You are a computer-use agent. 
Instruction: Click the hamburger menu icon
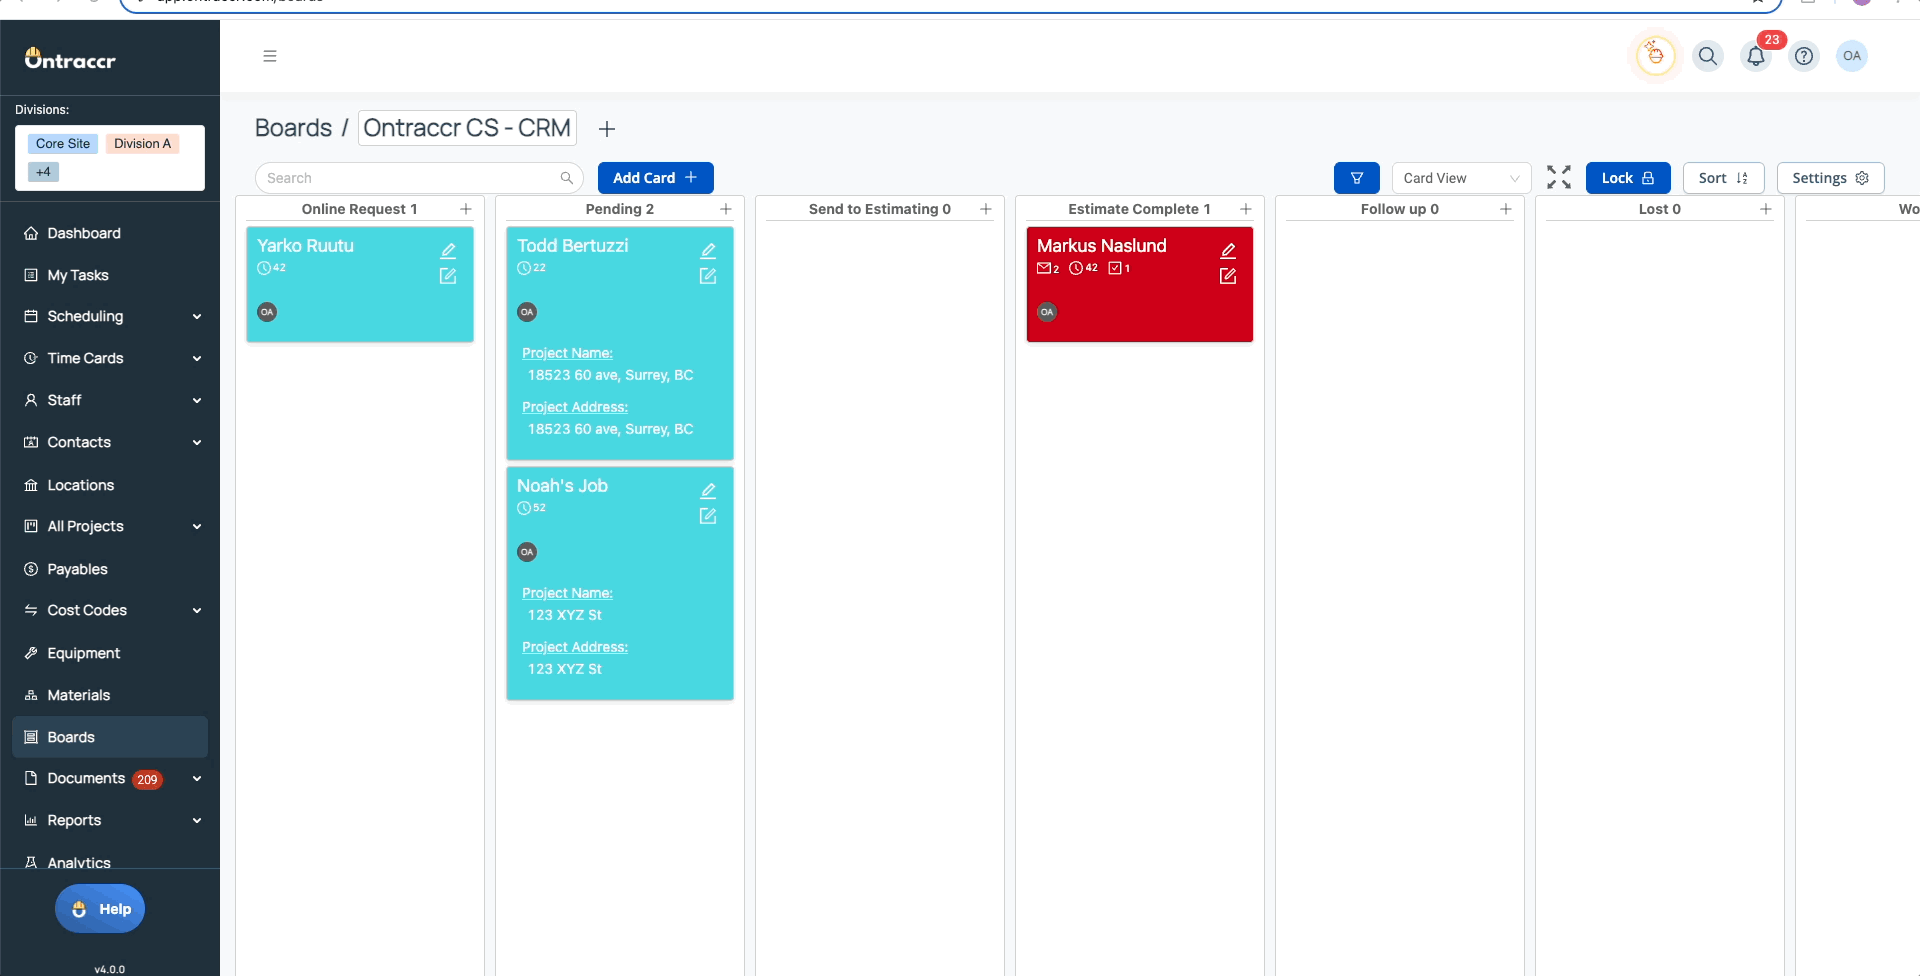(x=270, y=56)
